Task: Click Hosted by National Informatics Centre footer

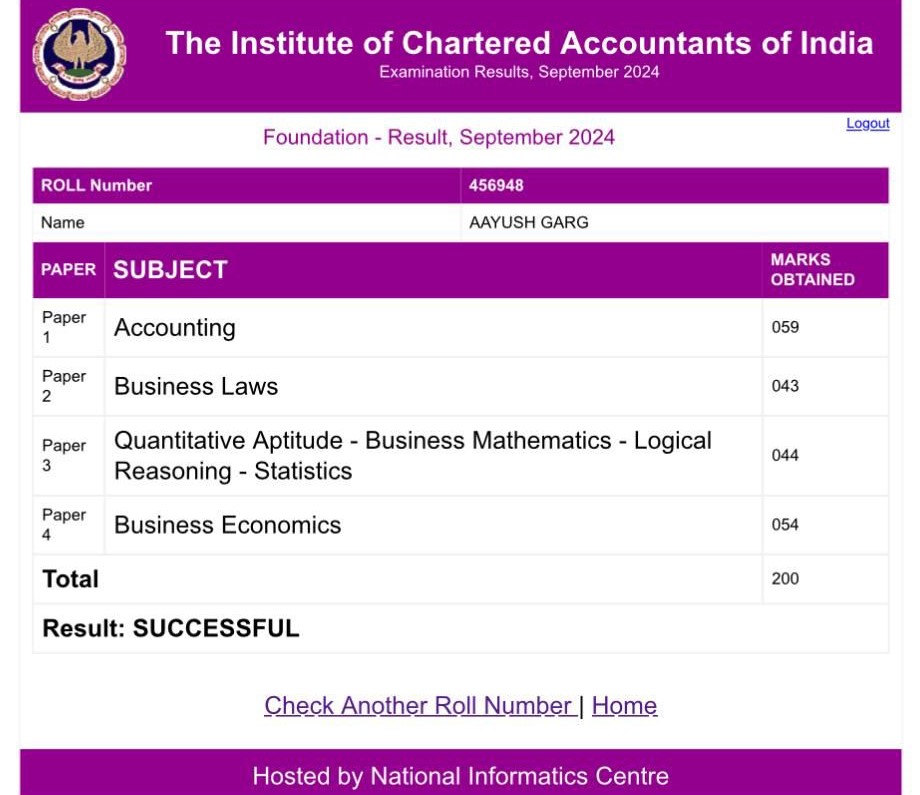Action: point(460,776)
